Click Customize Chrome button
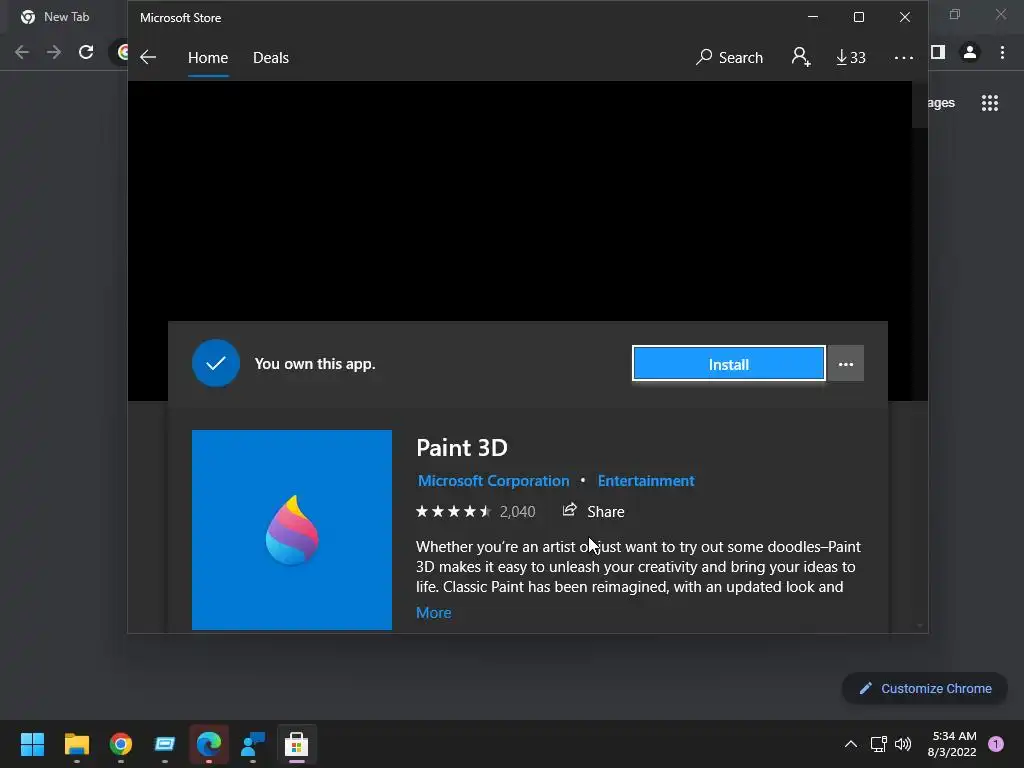 925,688
